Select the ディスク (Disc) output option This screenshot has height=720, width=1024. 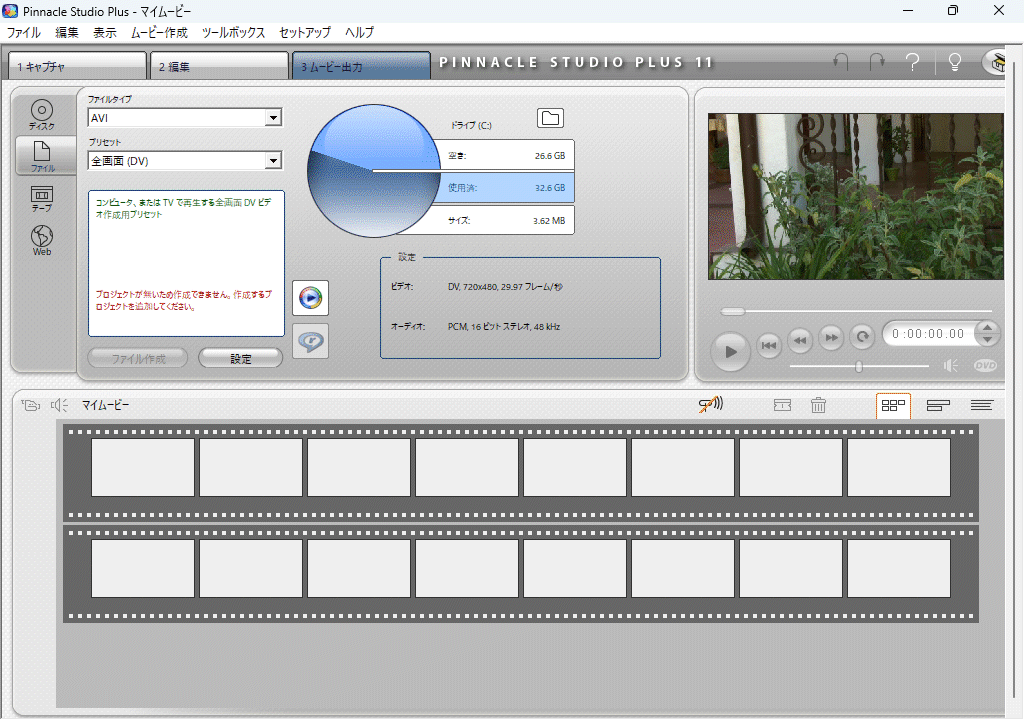pyautogui.click(x=42, y=114)
